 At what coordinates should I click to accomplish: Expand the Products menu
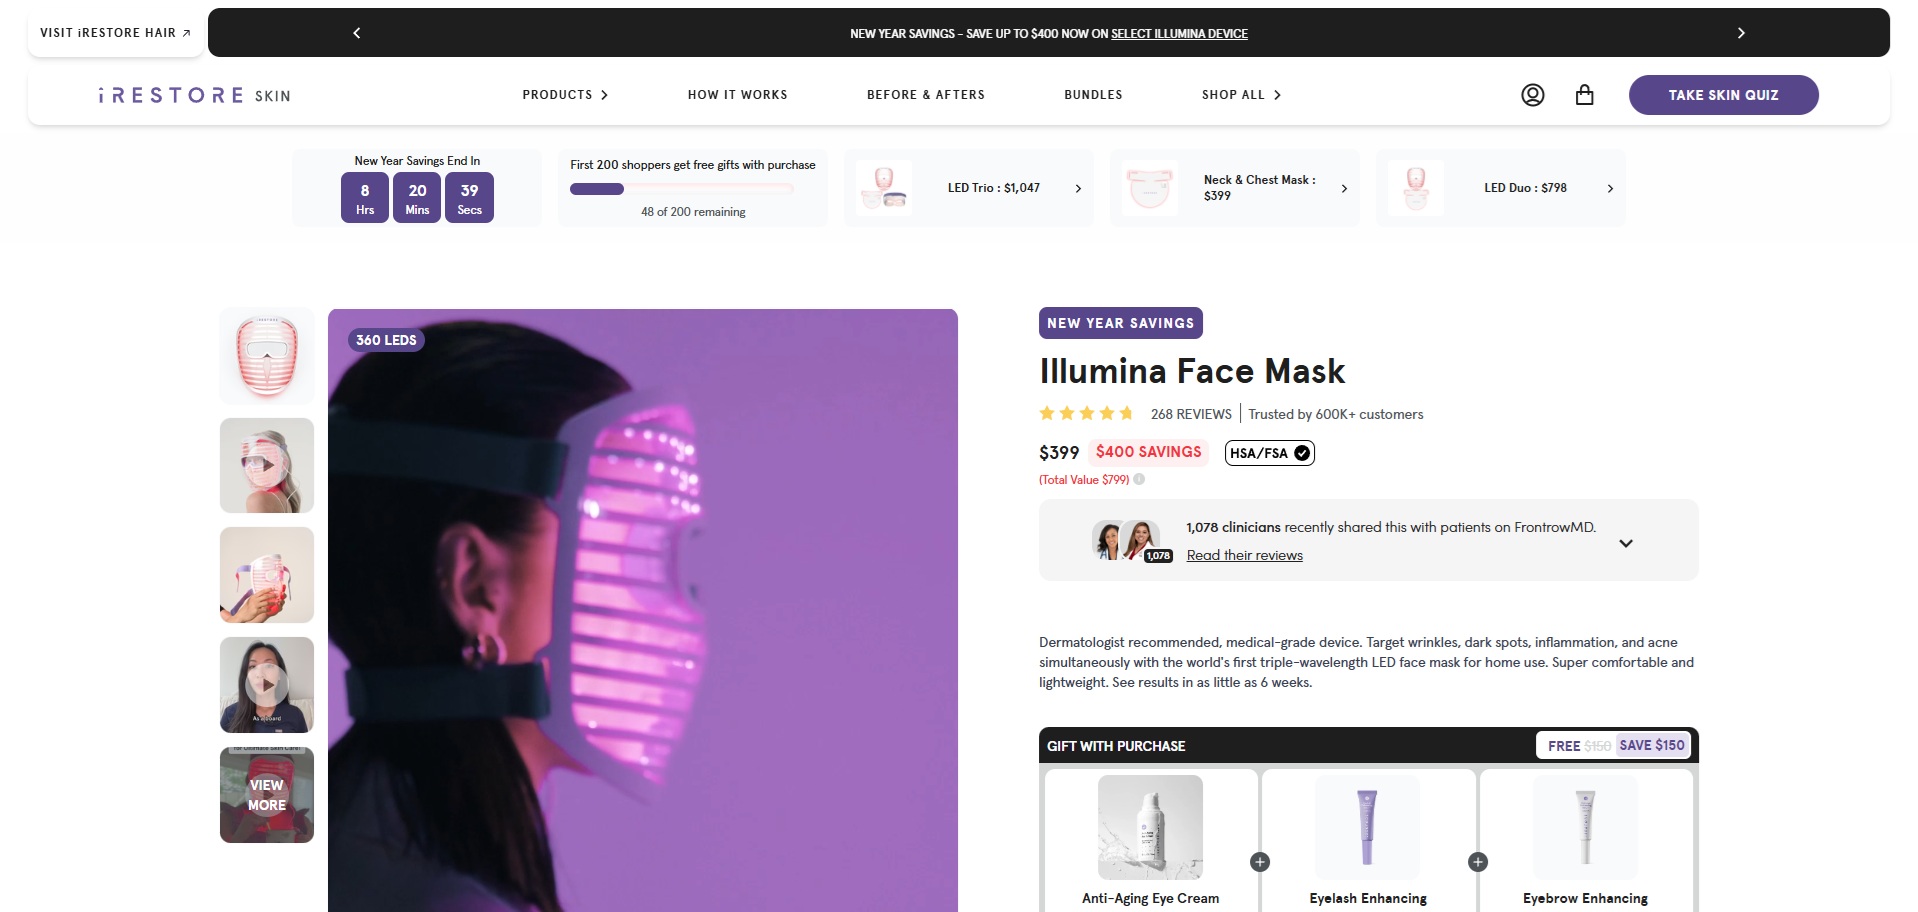565,95
